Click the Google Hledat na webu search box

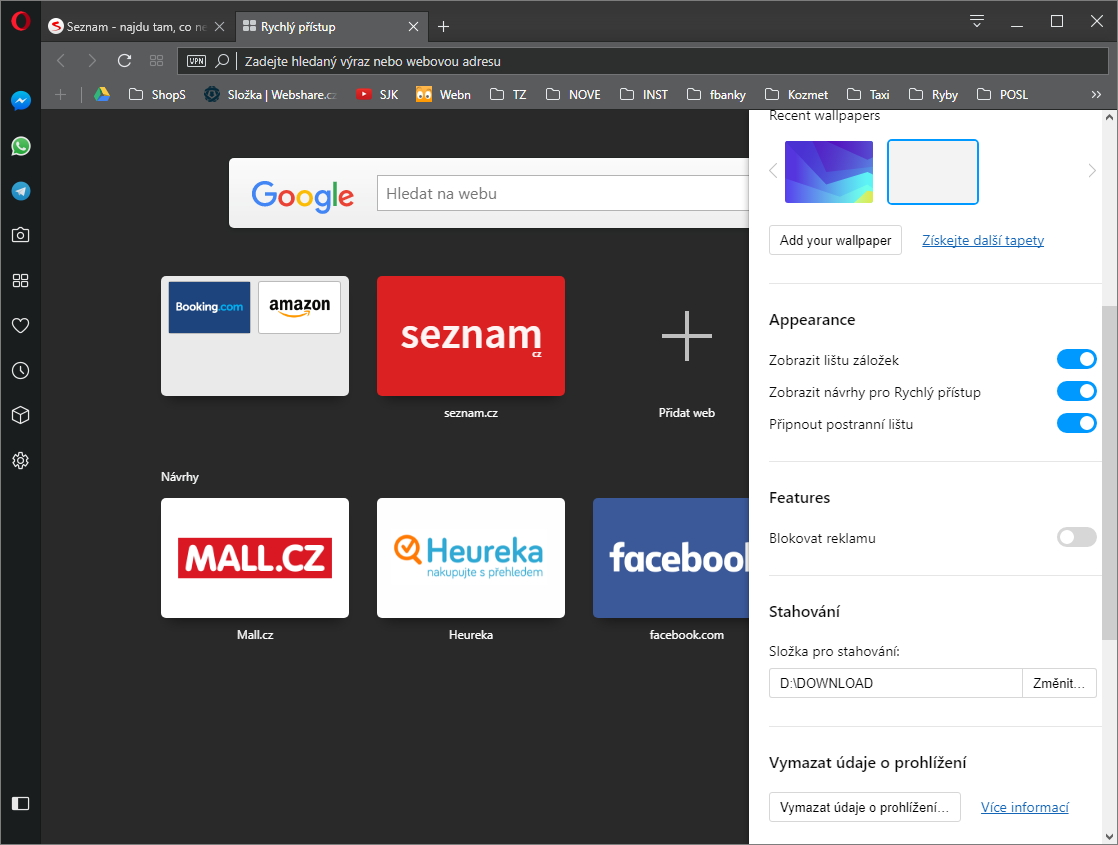563,193
